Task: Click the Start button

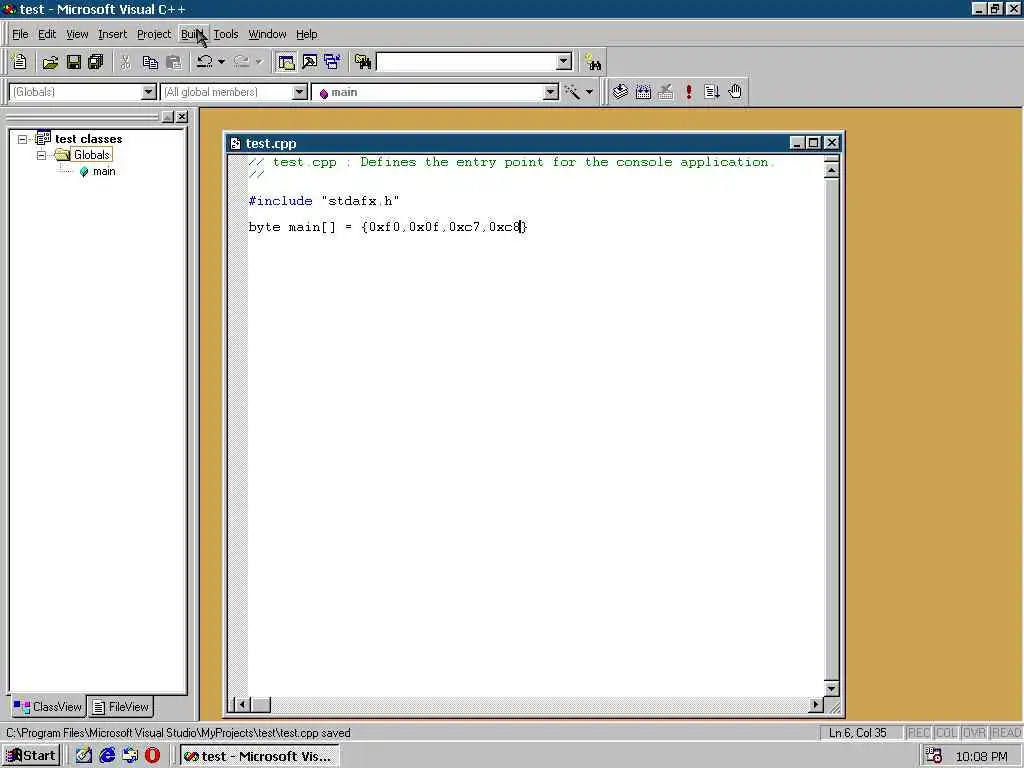Action: click(31, 756)
